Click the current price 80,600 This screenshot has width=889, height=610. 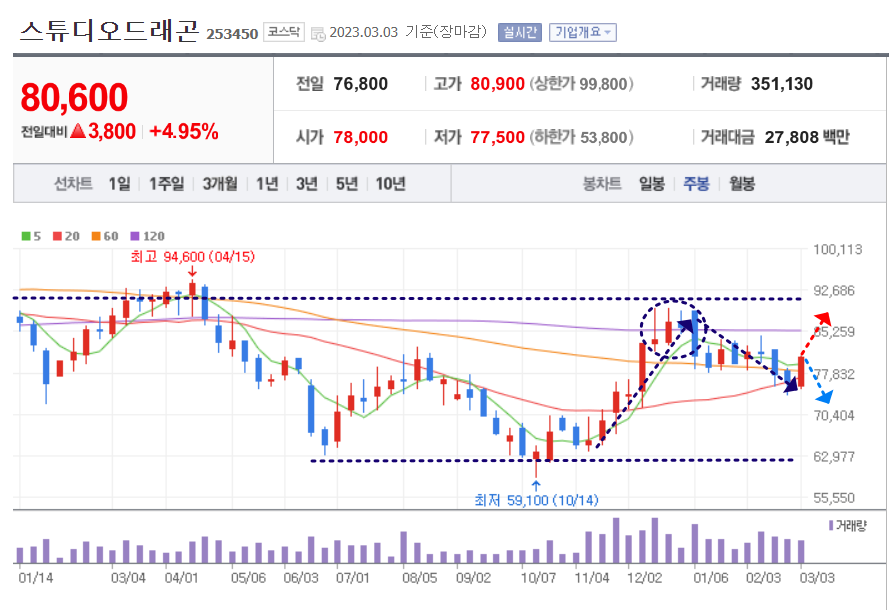74,98
